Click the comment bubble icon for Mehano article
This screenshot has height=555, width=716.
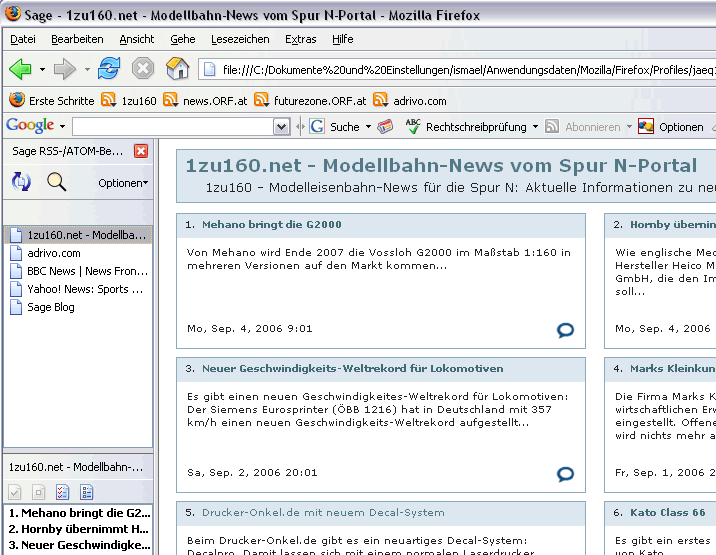pos(566,330)
